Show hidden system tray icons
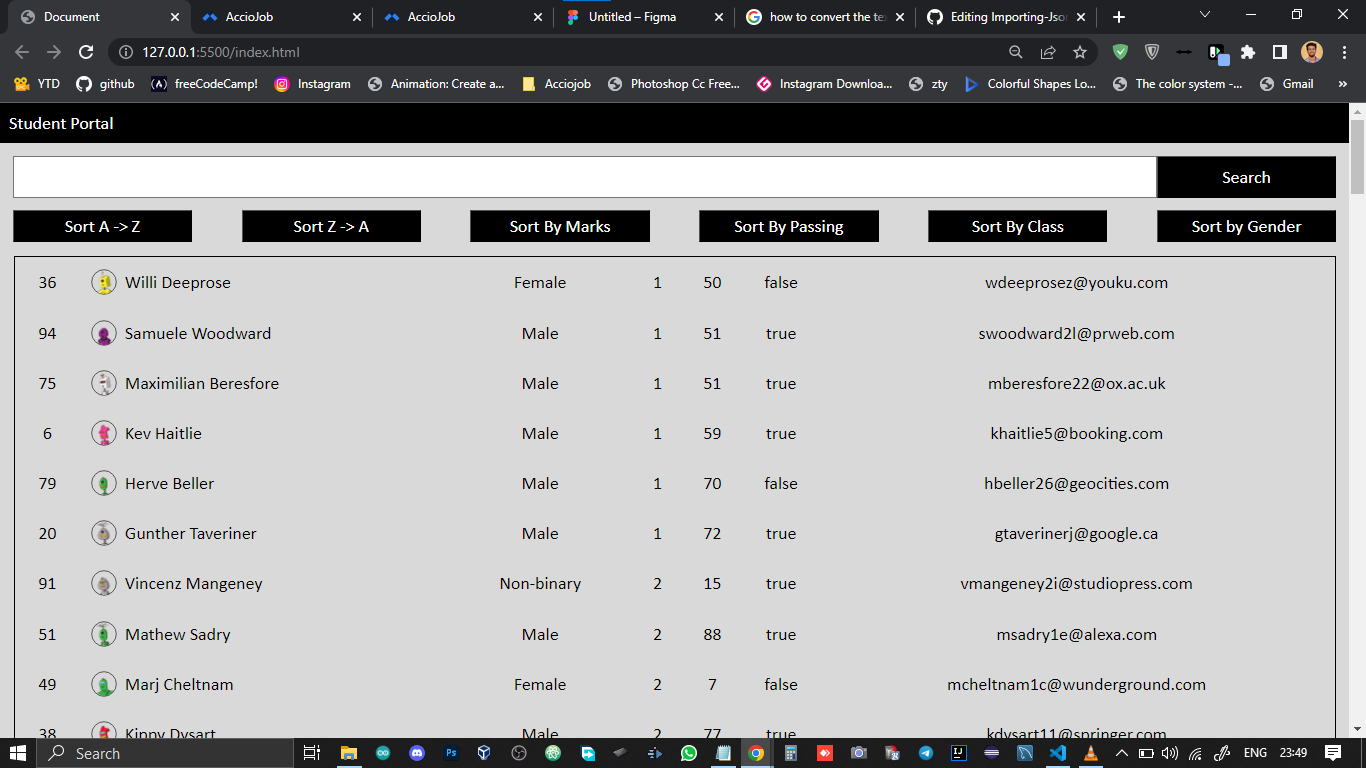 [1122, 753]
